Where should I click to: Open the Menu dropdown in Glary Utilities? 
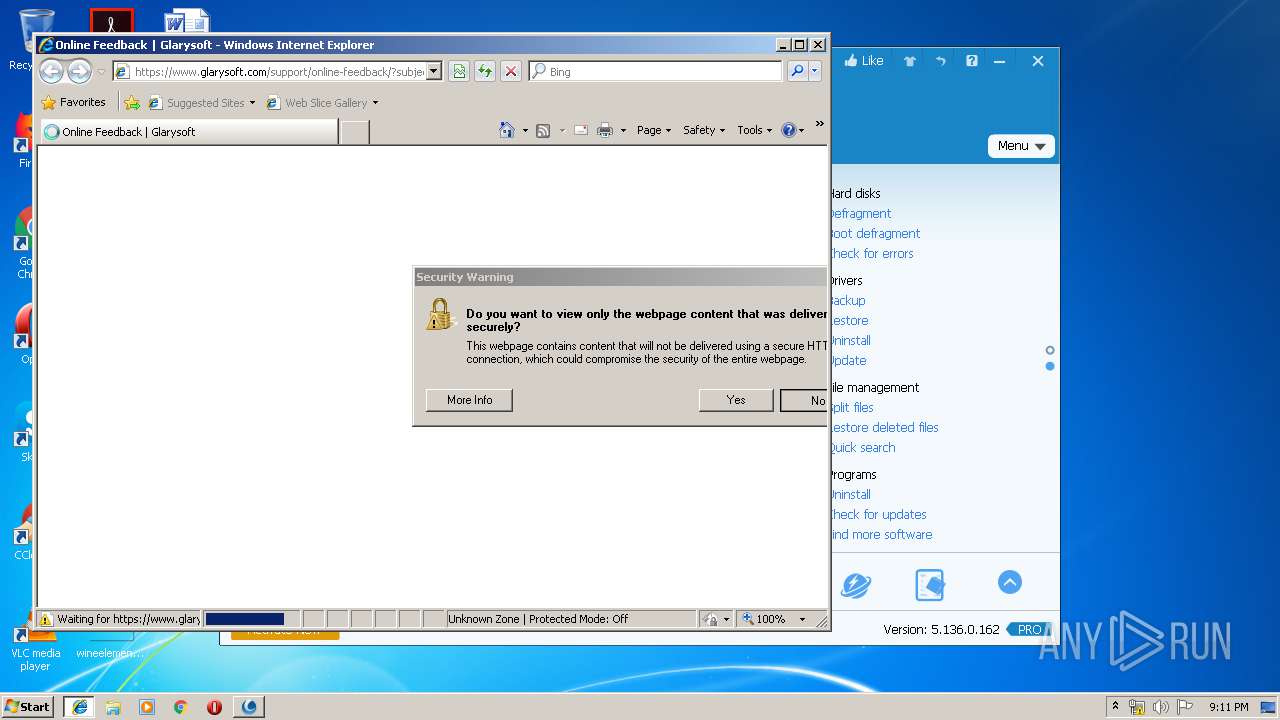pyautogui.click(x=1021, y=146)
